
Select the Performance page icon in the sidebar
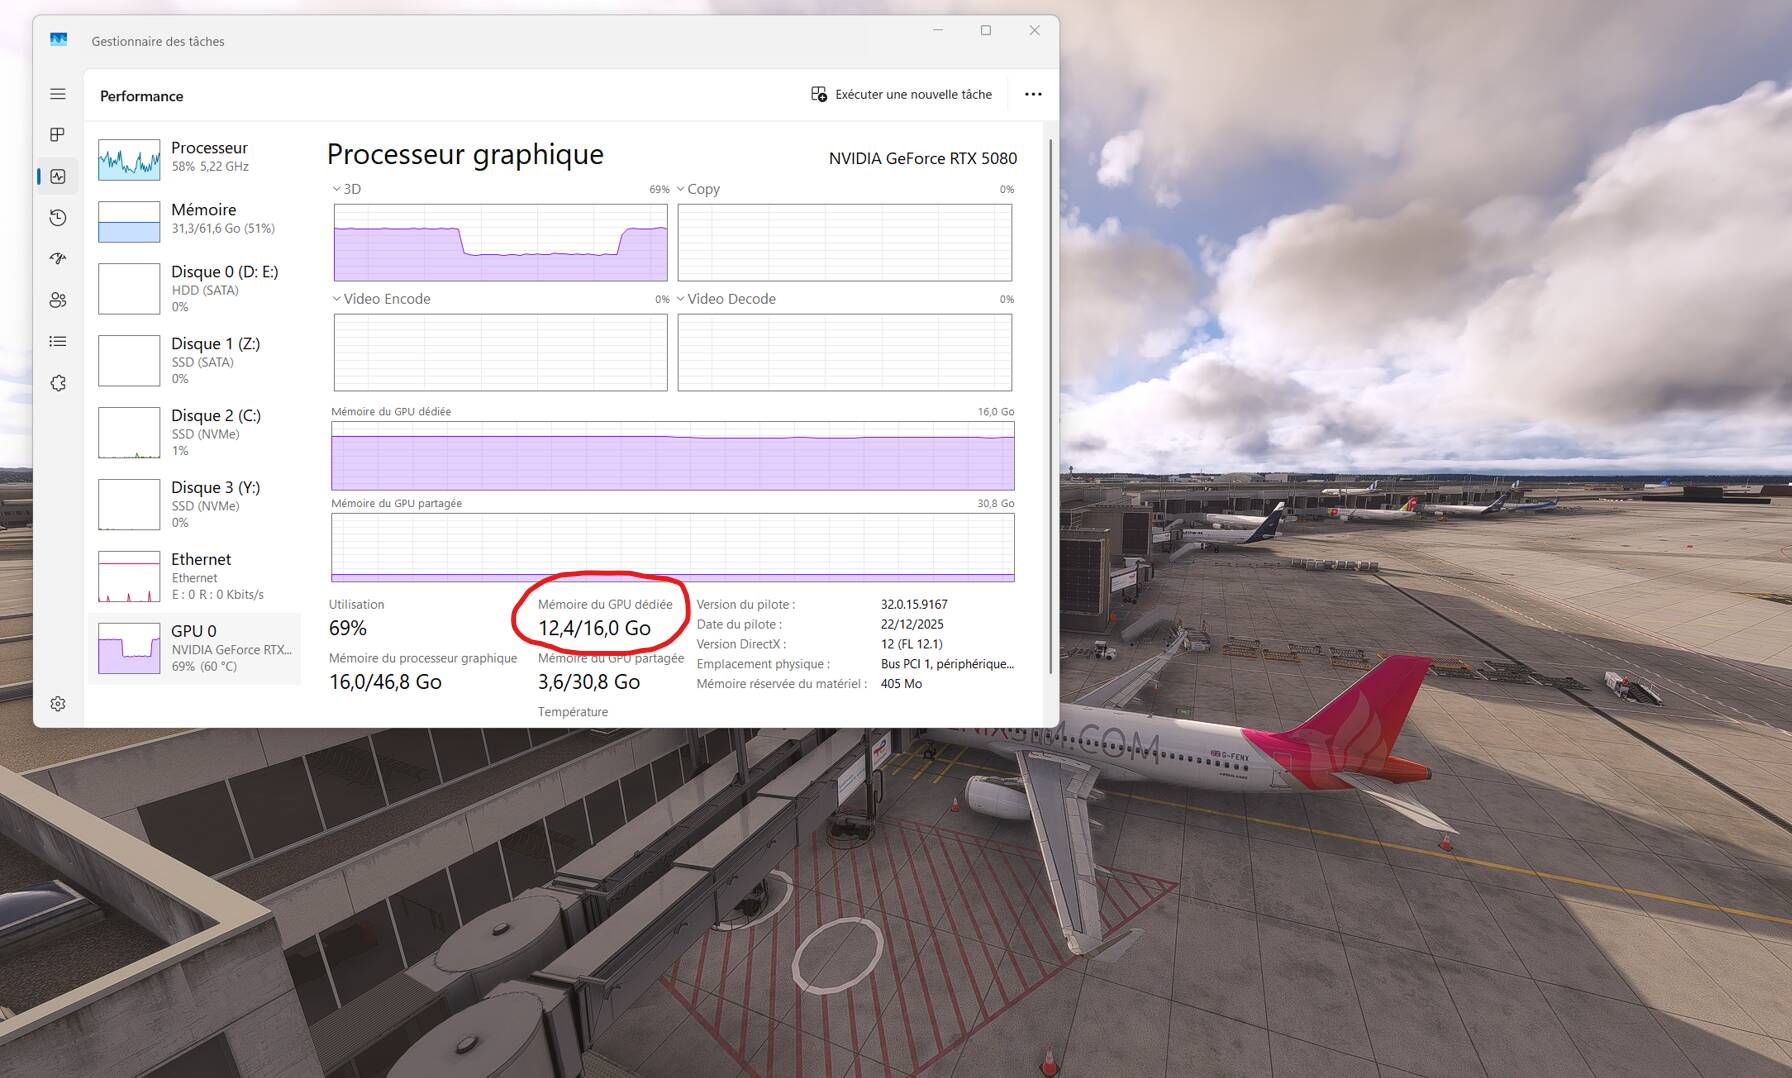click(x=58, y=176)
